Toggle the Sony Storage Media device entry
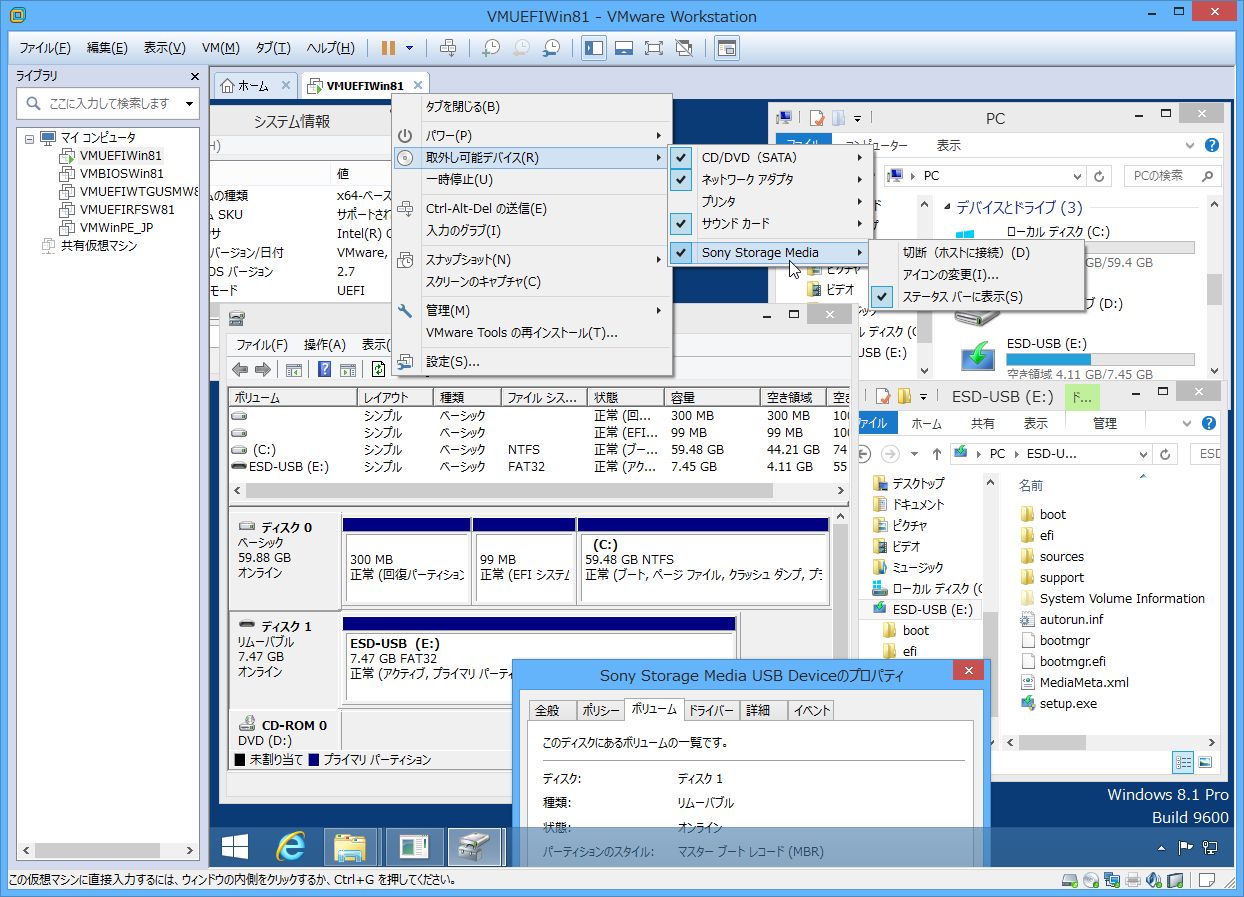Screen dimensions: 1244x897 [x=771, y=252]
